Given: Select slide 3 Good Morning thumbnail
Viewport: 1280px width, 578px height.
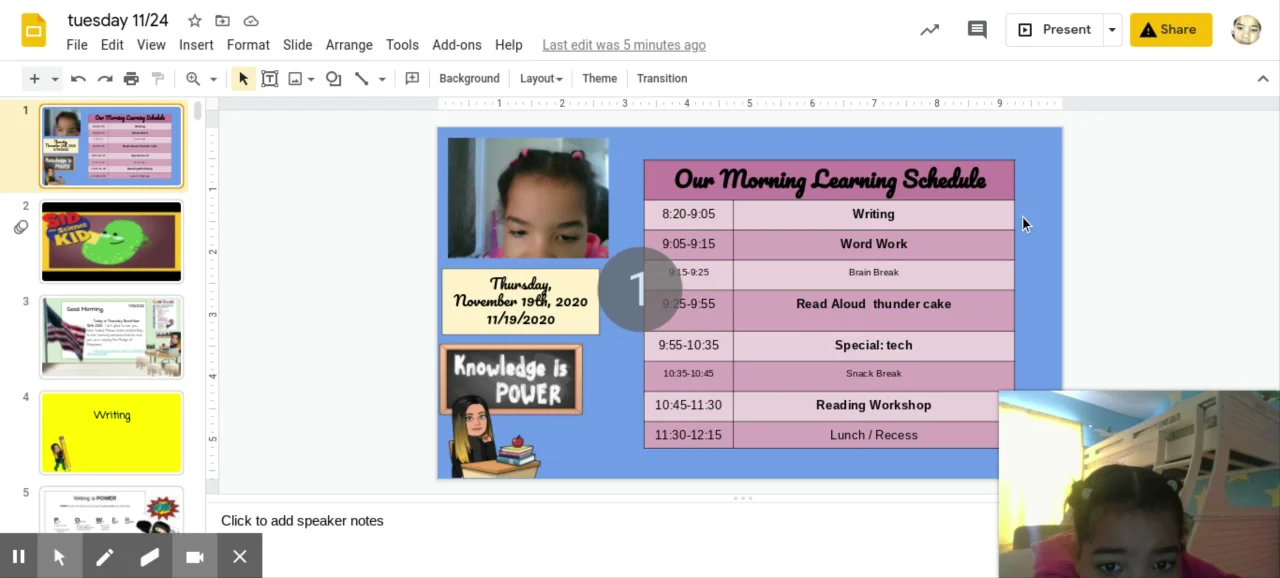Looking at the screenshot, I should tap(111, 337).
